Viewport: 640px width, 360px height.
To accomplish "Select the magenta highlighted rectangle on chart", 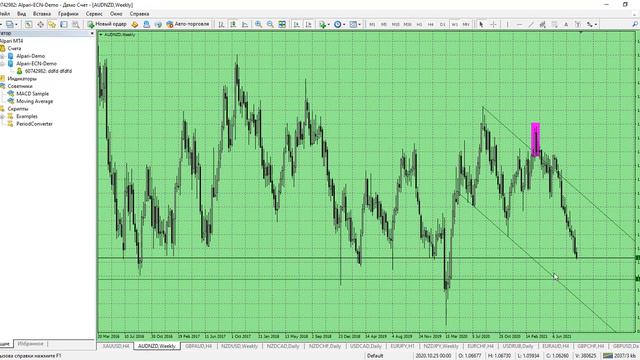I will pos(536,140).
